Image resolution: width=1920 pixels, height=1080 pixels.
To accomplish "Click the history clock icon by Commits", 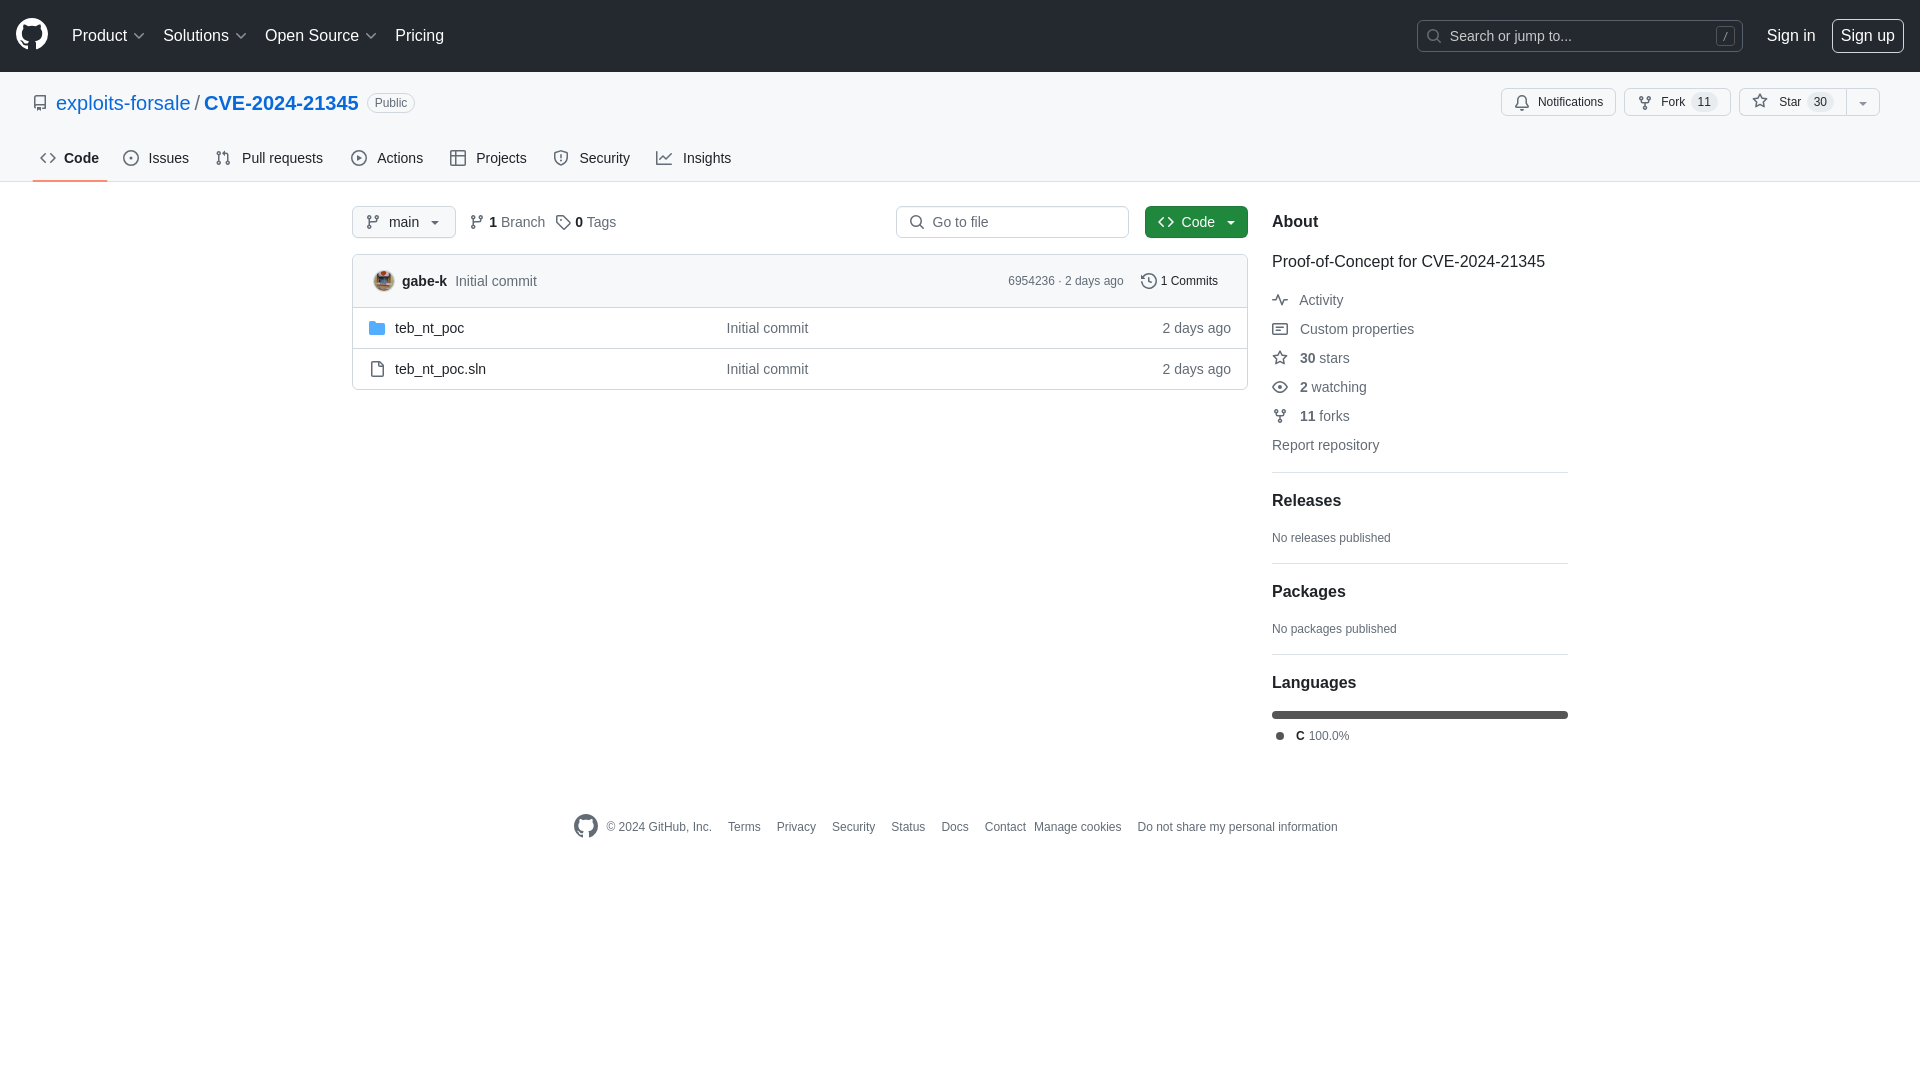I will [x=1149, y=281].
